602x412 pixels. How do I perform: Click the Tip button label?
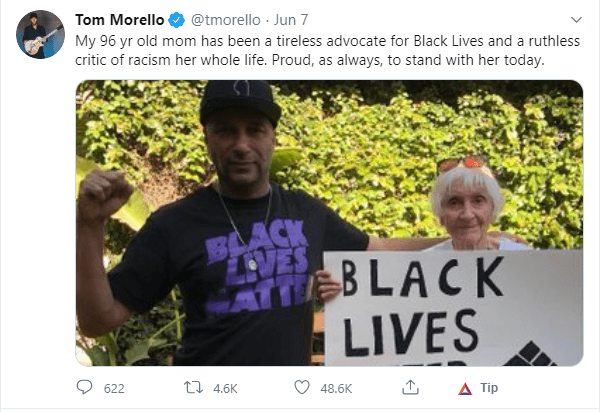(x=489, y=388)
